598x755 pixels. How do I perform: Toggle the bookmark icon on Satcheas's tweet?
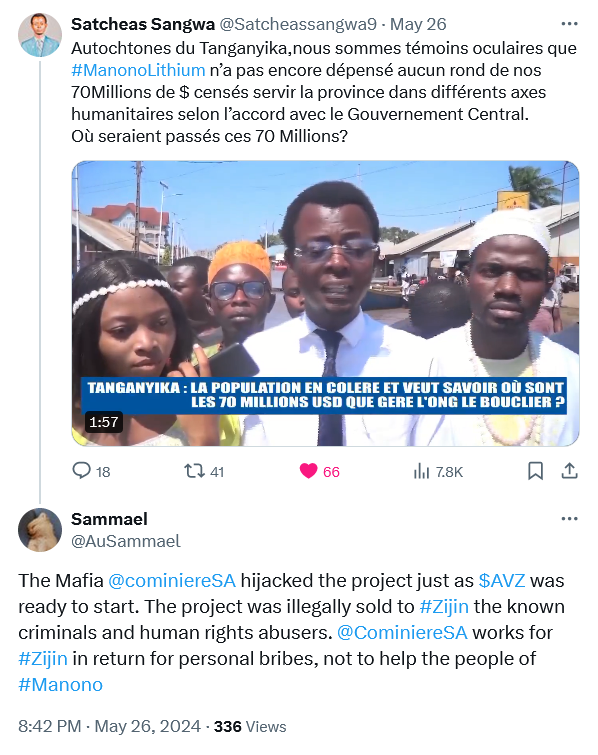535,471
